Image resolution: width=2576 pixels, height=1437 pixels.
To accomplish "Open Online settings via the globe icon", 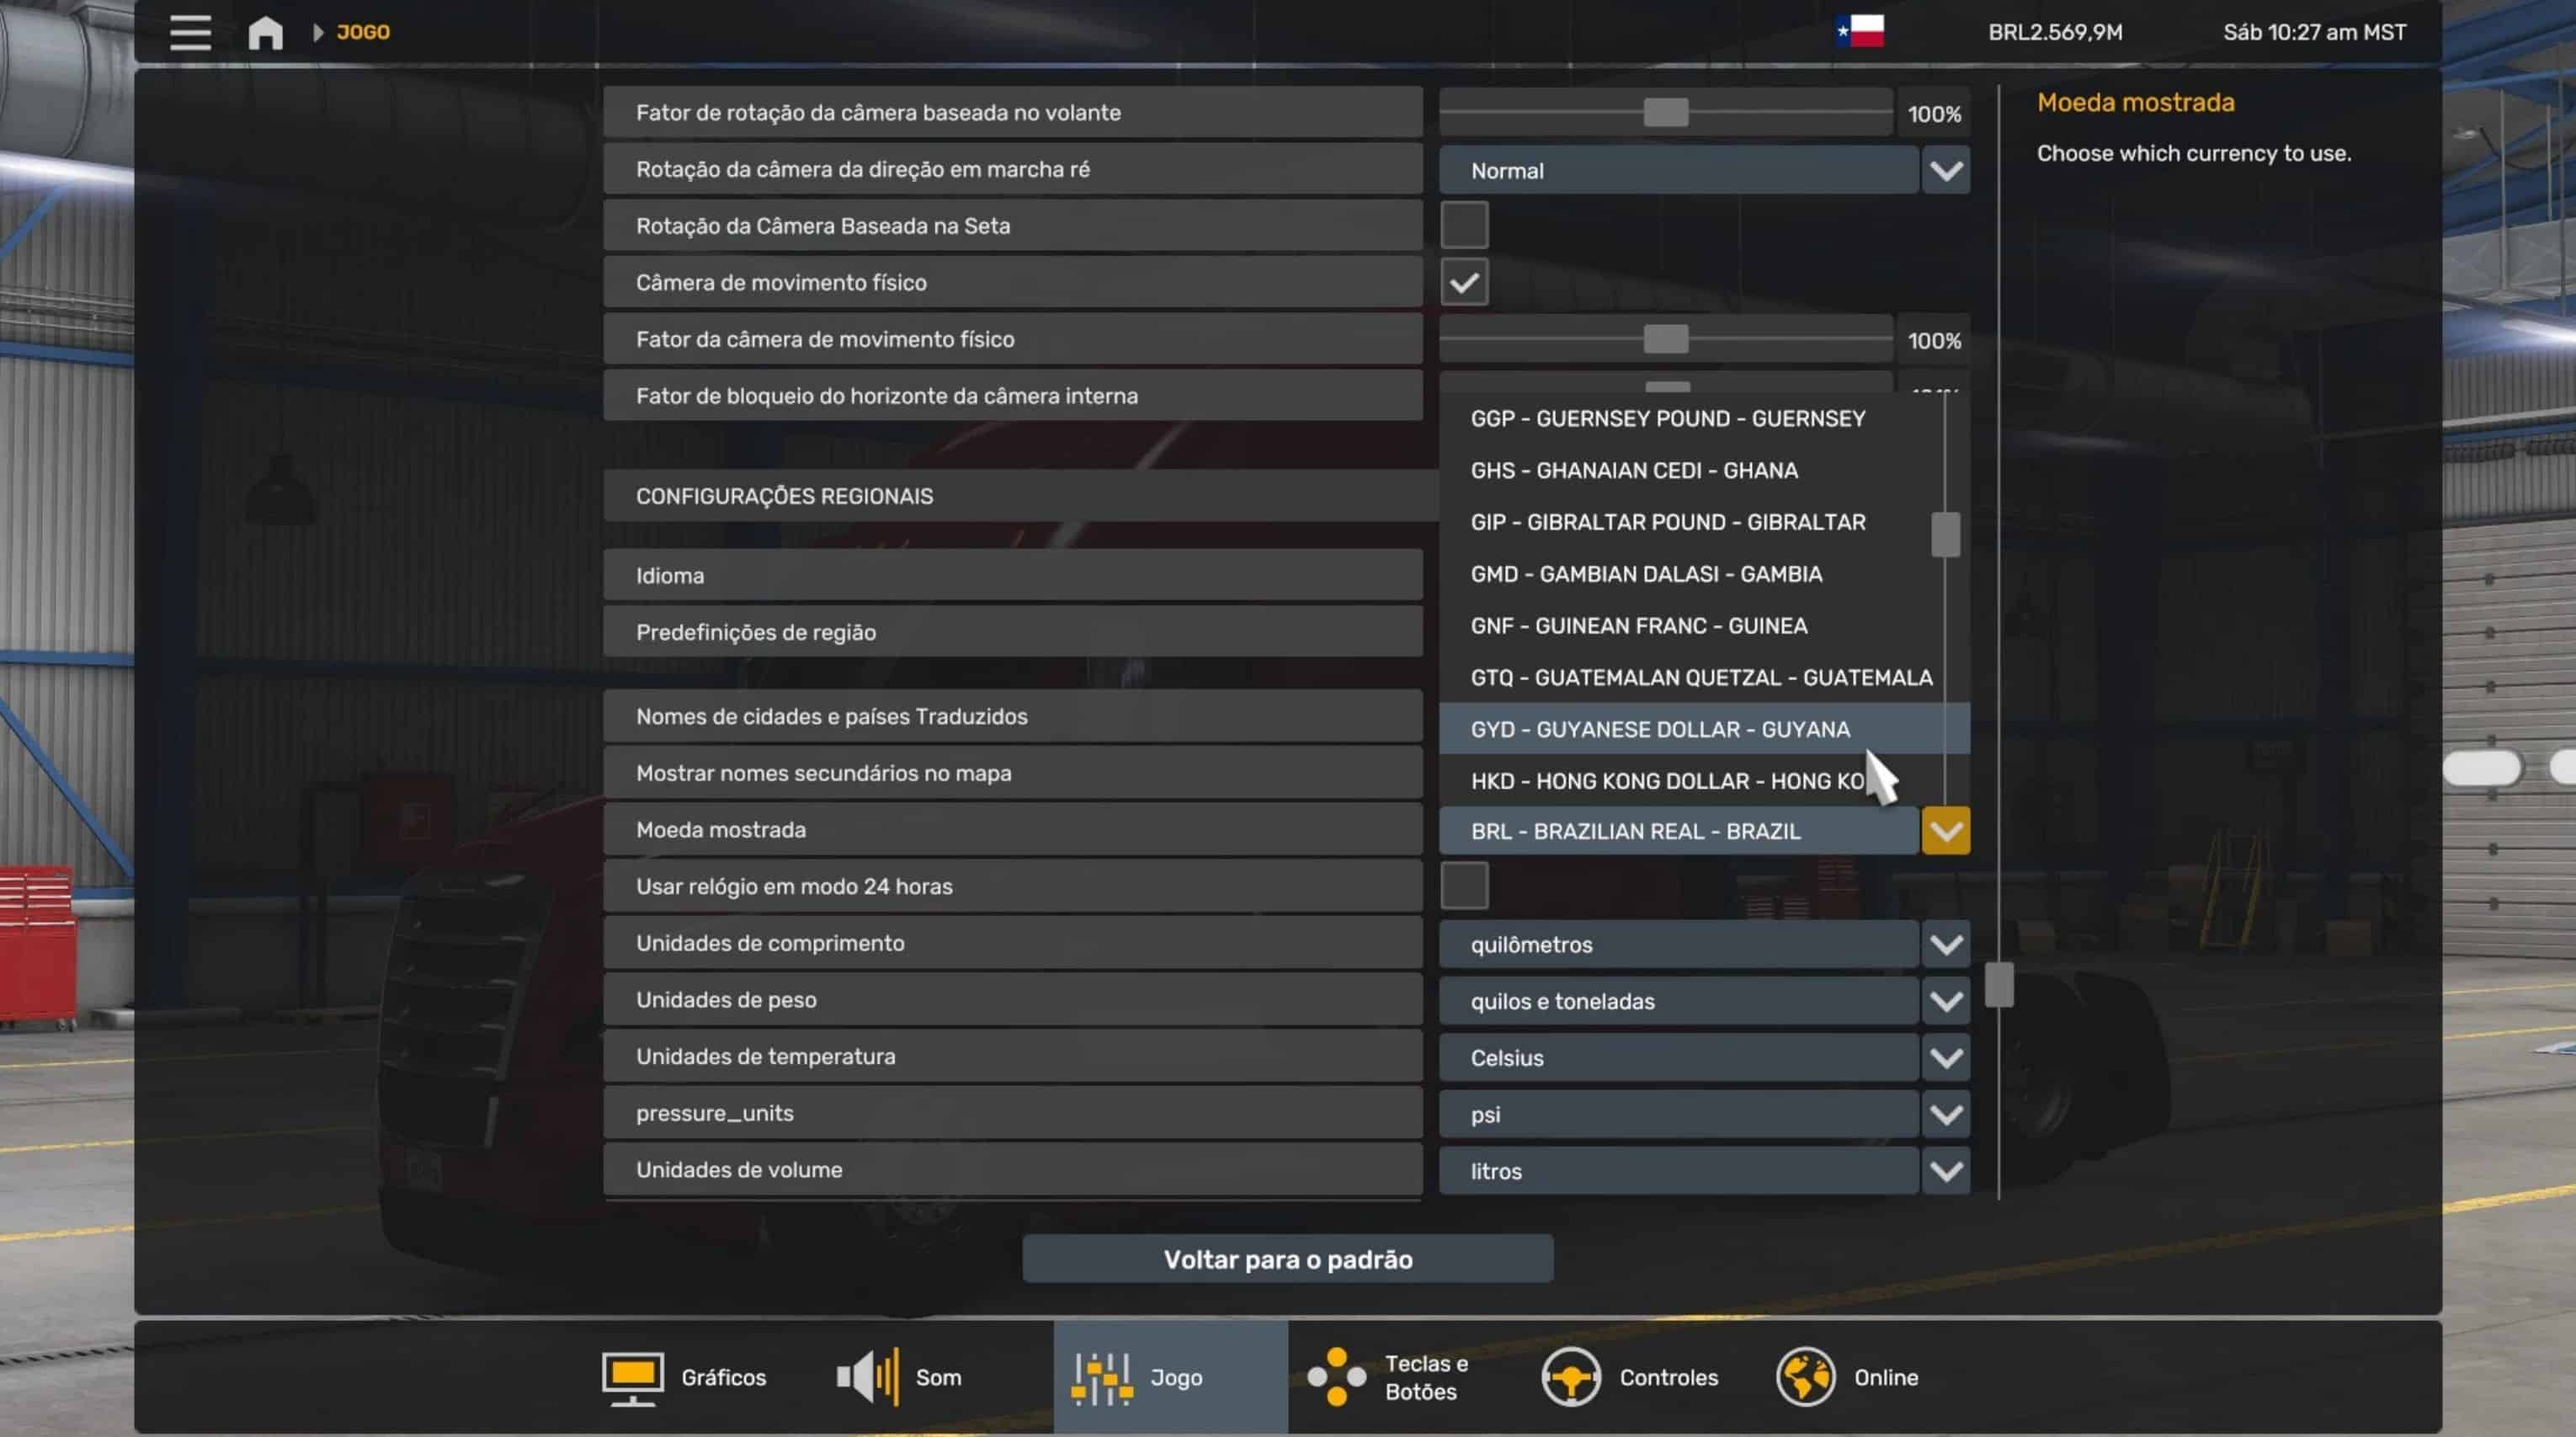I will coord(1805,1377).
